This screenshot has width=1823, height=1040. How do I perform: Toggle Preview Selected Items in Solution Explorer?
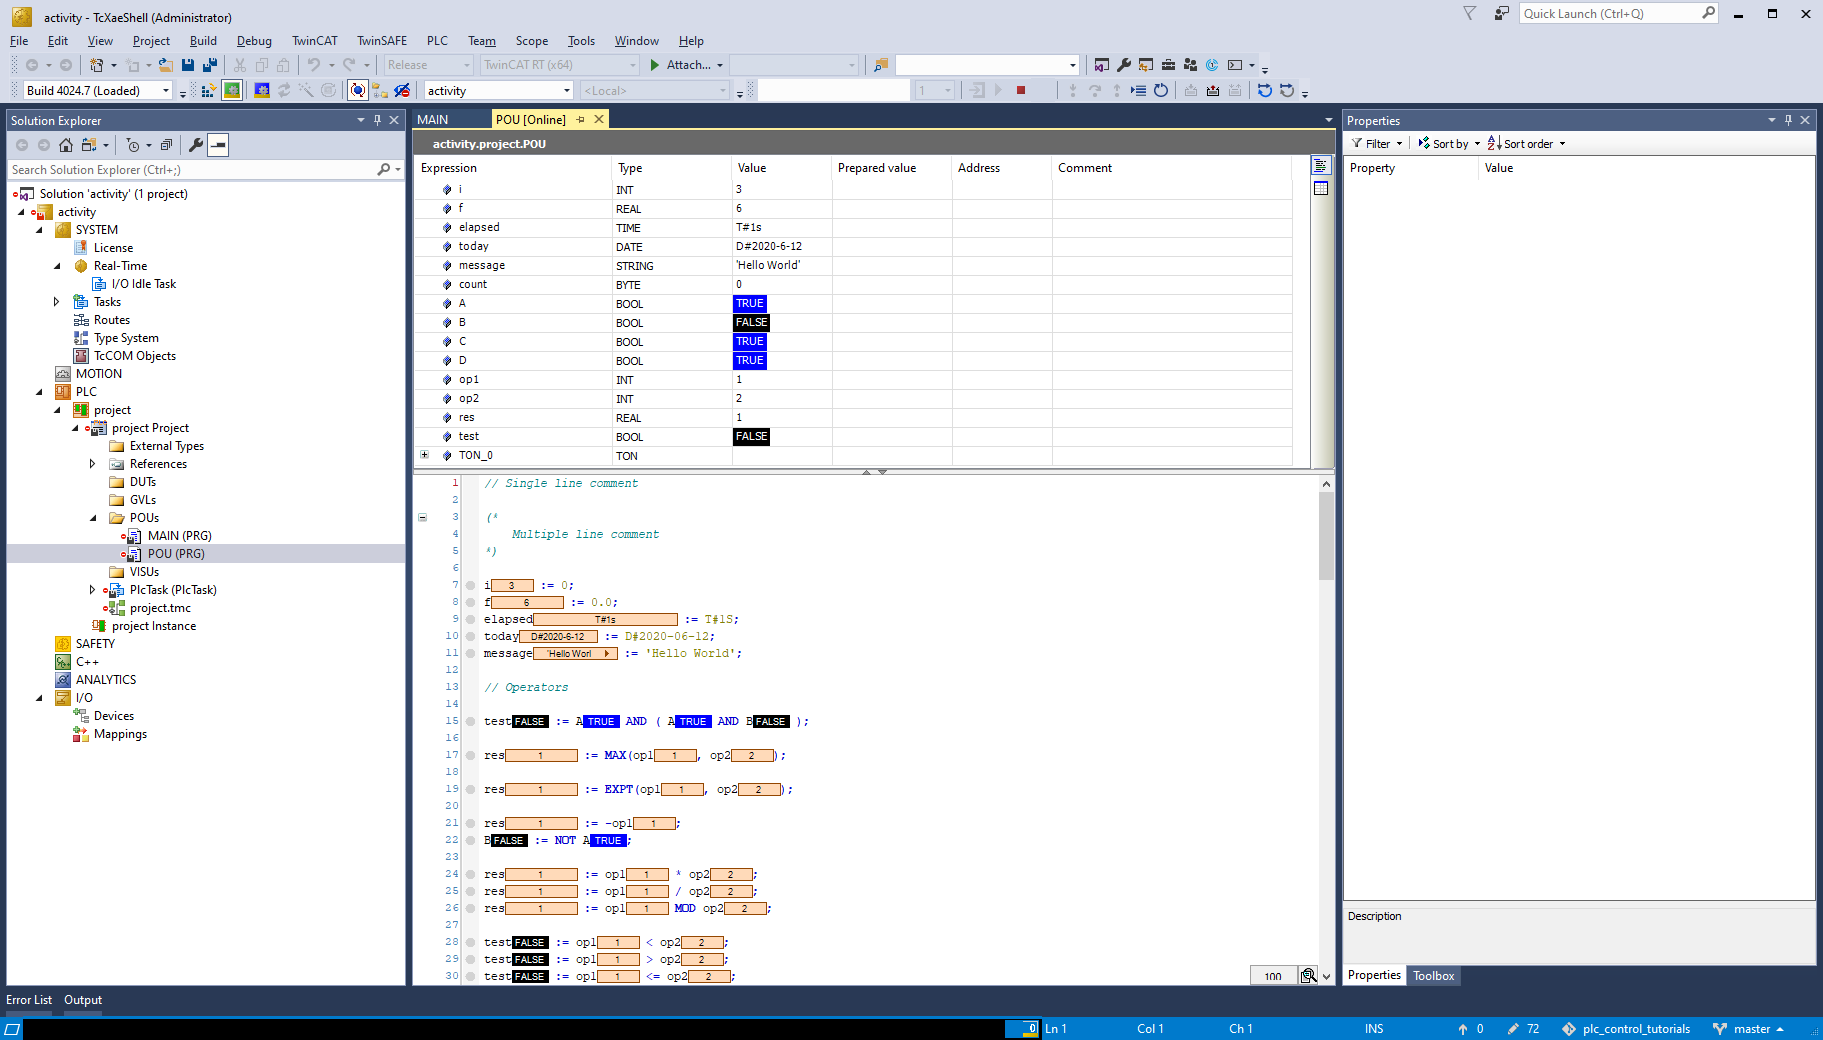[x=218, y=145]
